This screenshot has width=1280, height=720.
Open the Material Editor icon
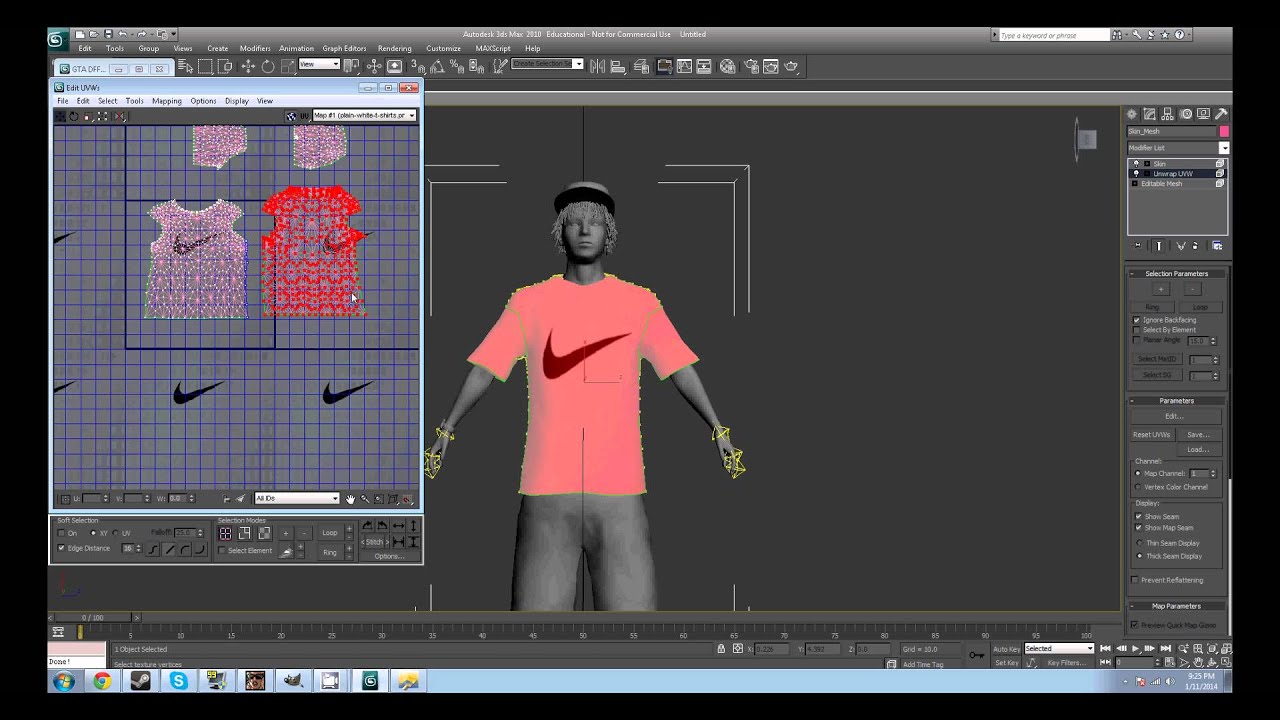[727, 66]
